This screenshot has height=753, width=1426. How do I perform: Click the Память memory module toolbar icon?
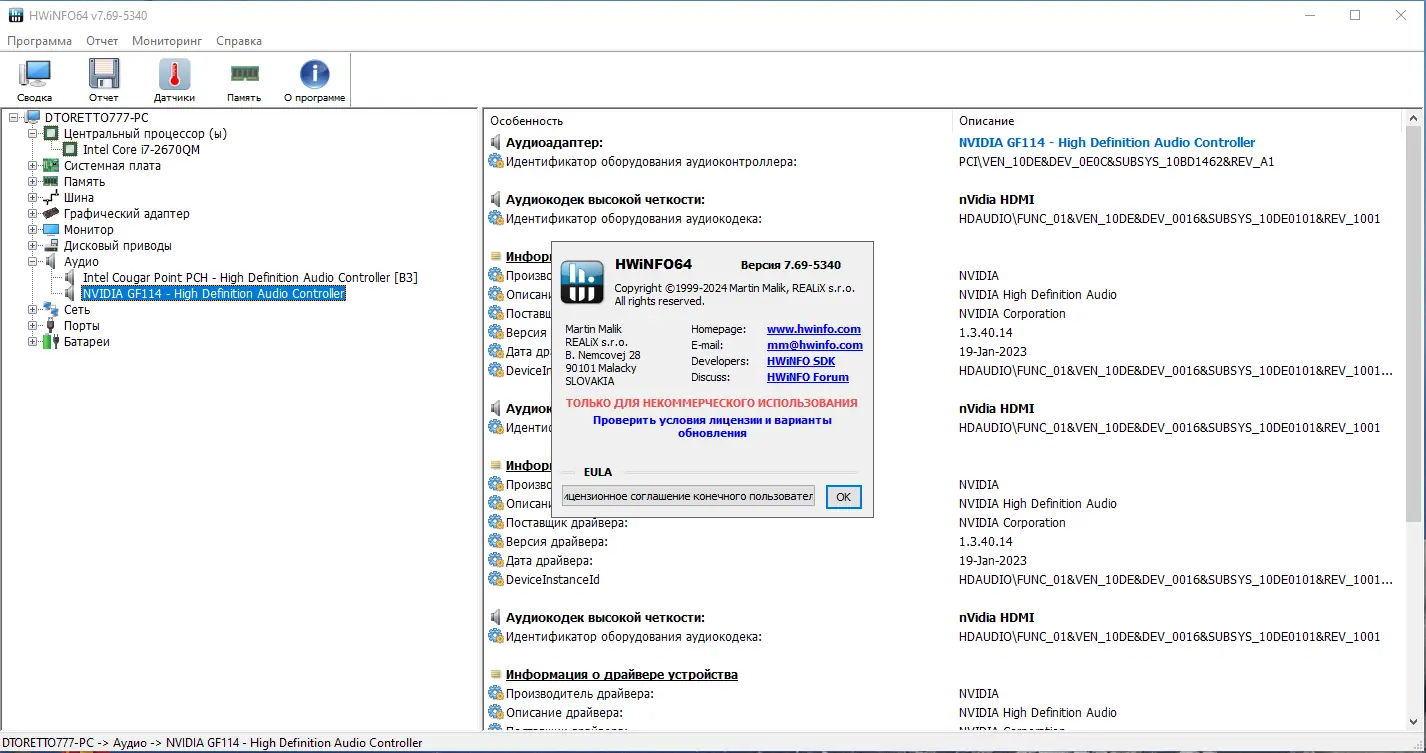tap(244, 73)
